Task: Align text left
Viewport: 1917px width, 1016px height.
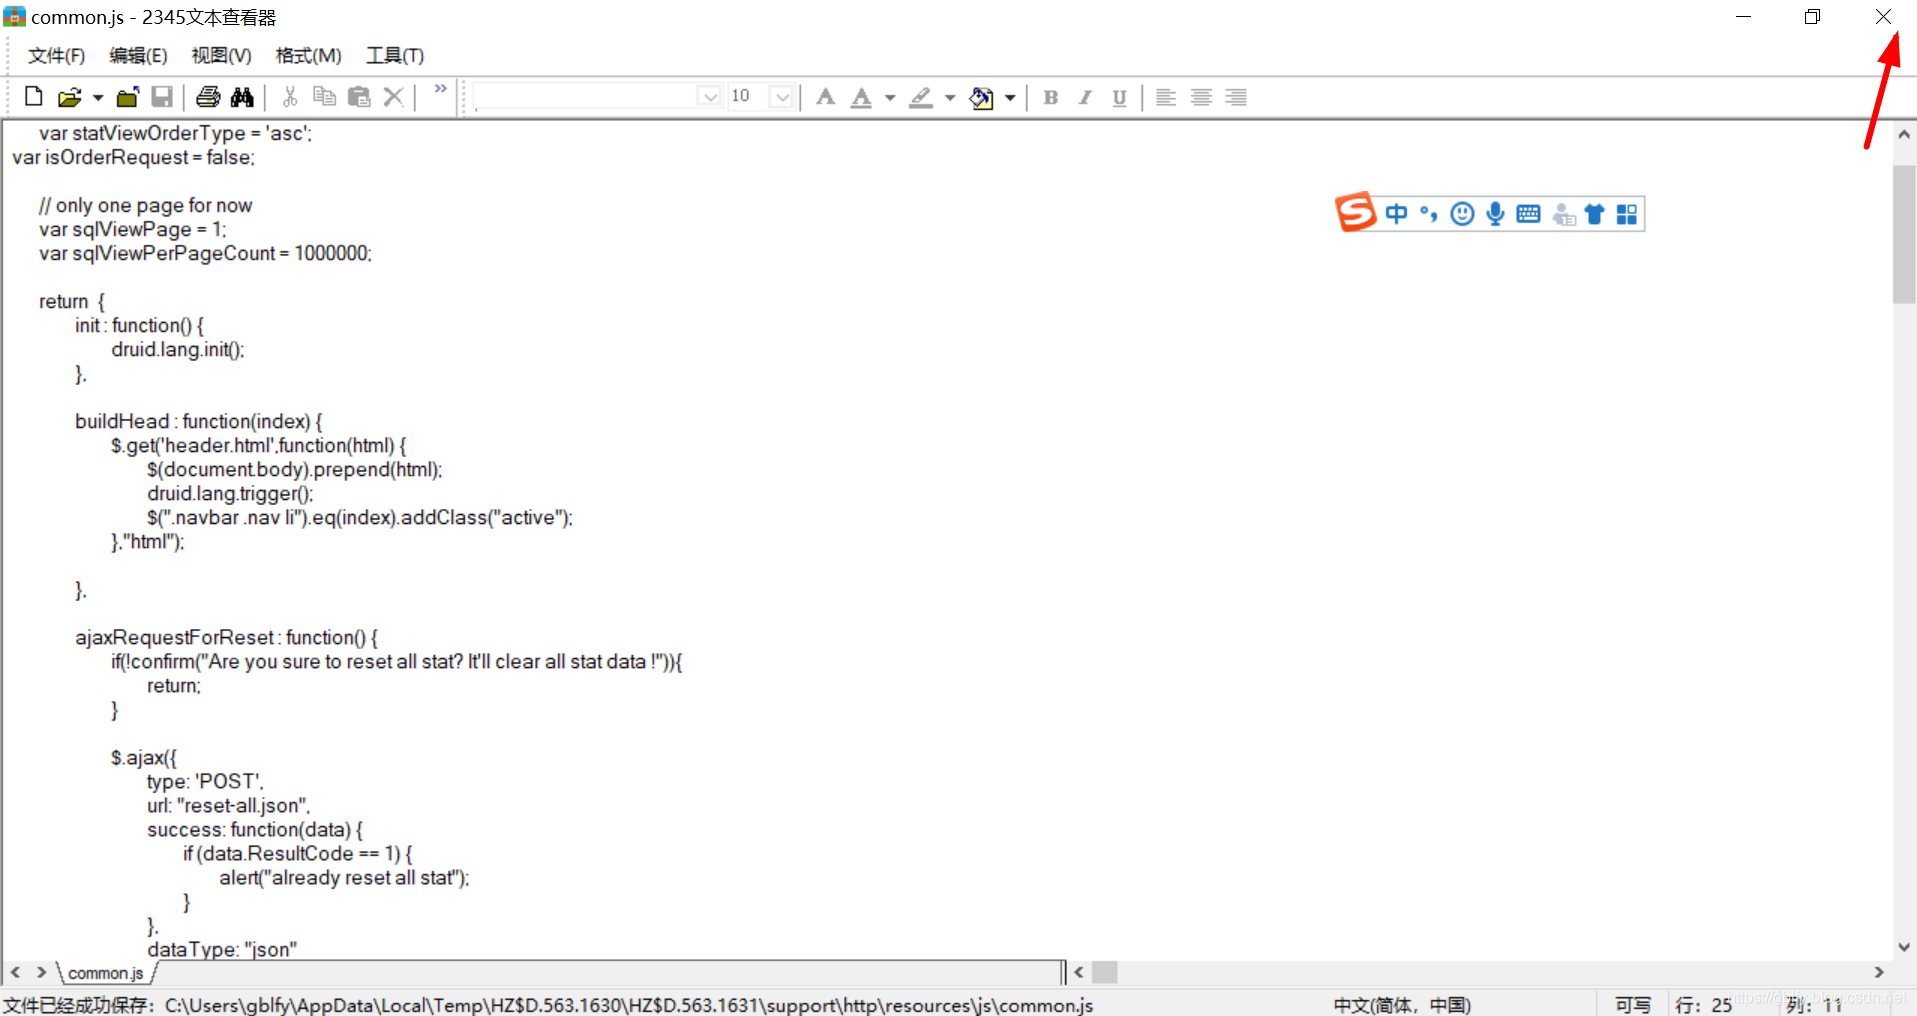Action: tap(1166, 97)
